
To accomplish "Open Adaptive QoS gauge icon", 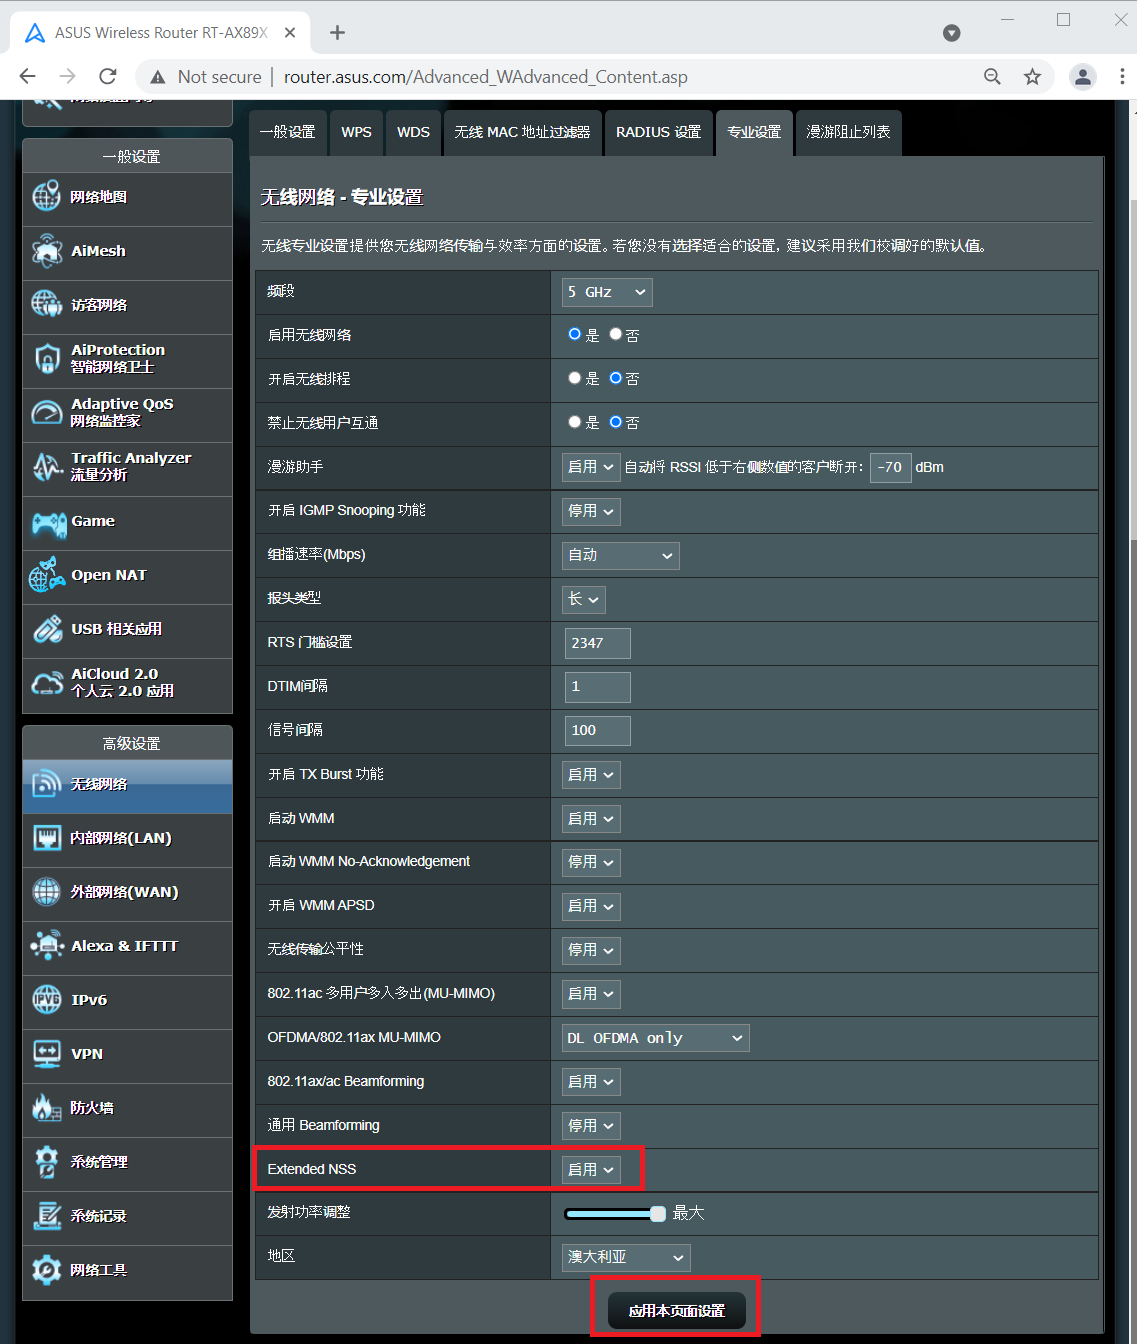I will [x=46, y=412].
